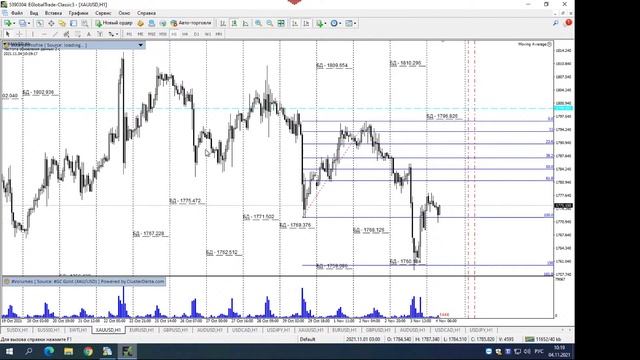Open the $USDX,H1 chart tab

tap(17, 330)
